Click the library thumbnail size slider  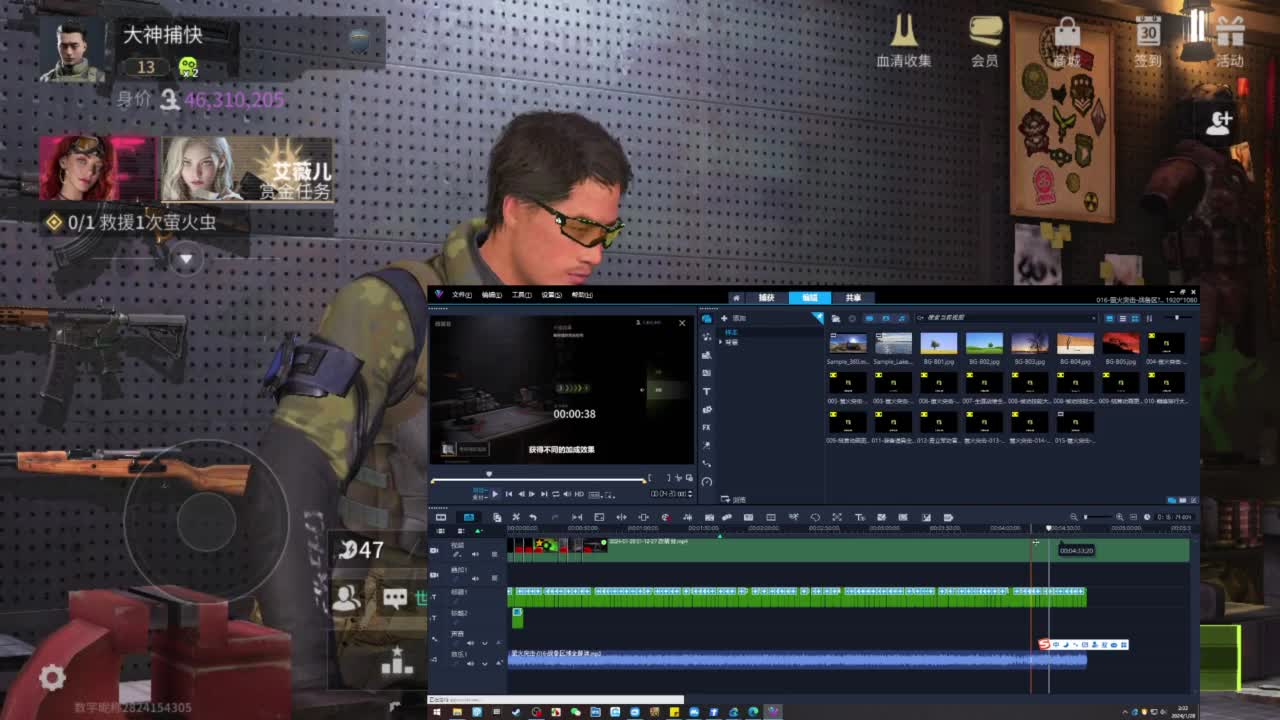point(1178,318)
